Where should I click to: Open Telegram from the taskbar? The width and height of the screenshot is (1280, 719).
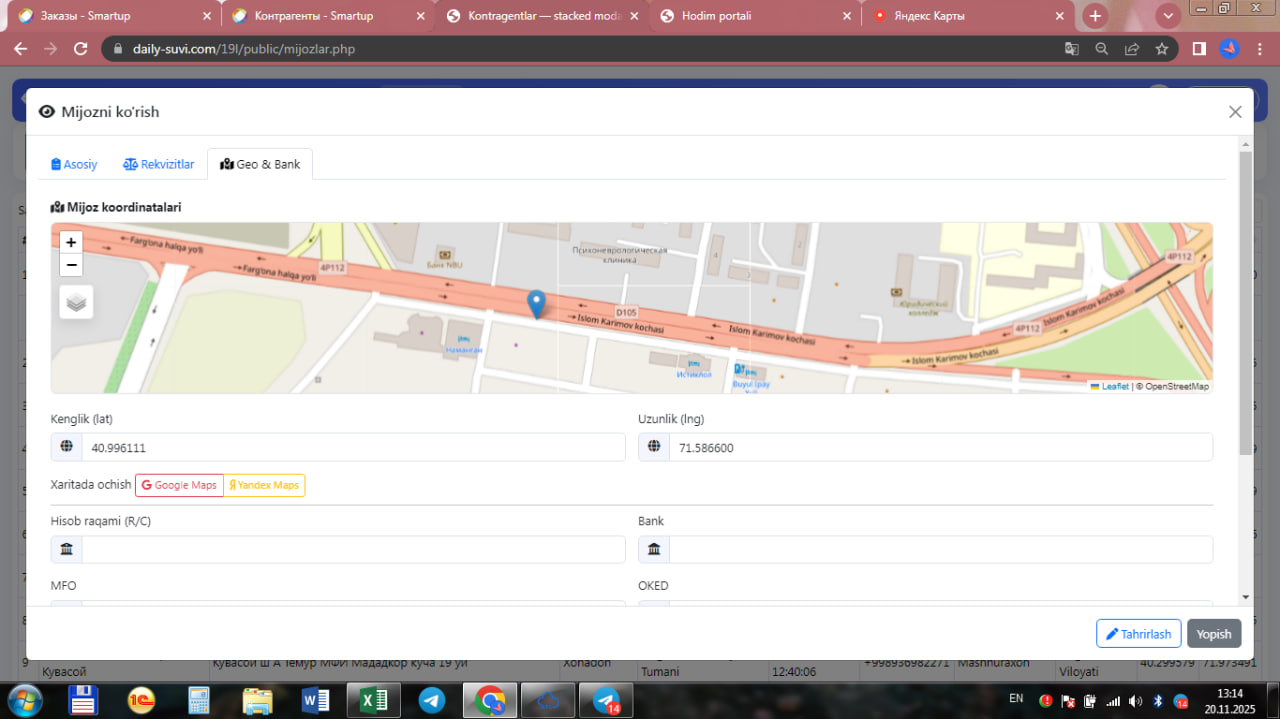click(x=432, y=701)
